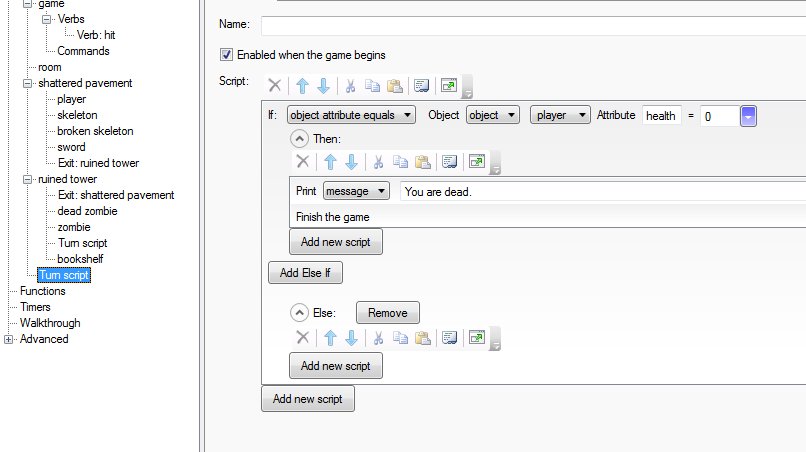
Task: Click pop-out editor icon in Else toolbar
Action: (476, 338)
